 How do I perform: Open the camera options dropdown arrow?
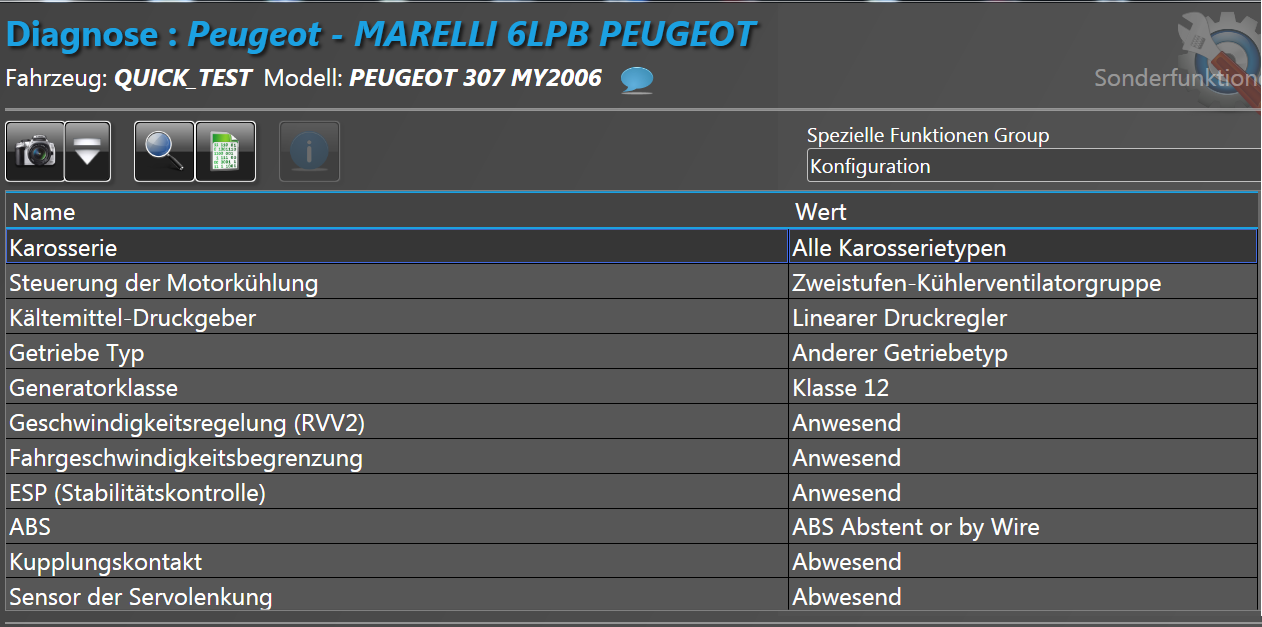[x=88, y=152]
